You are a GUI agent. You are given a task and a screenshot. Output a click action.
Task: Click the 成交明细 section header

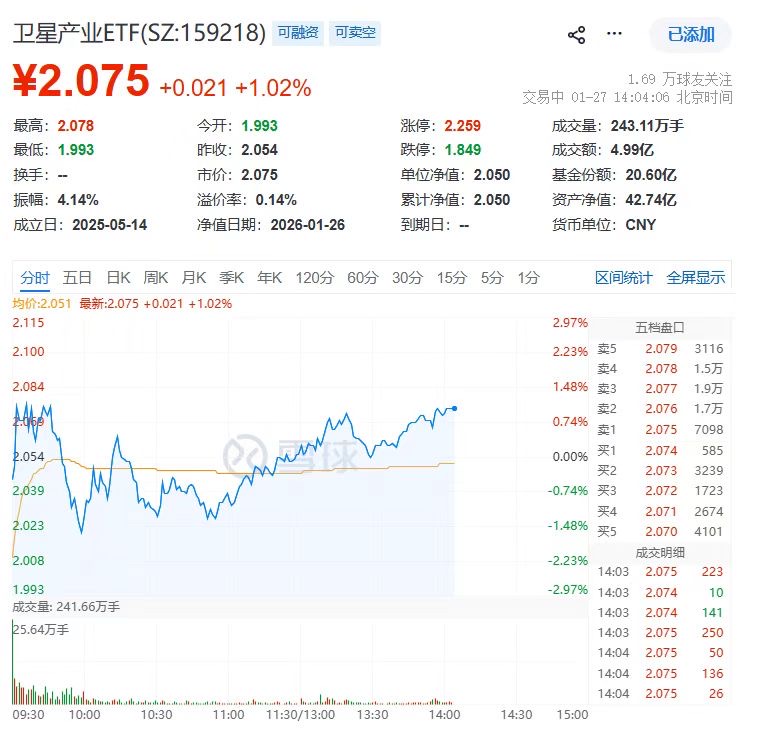tap(660, 553)
